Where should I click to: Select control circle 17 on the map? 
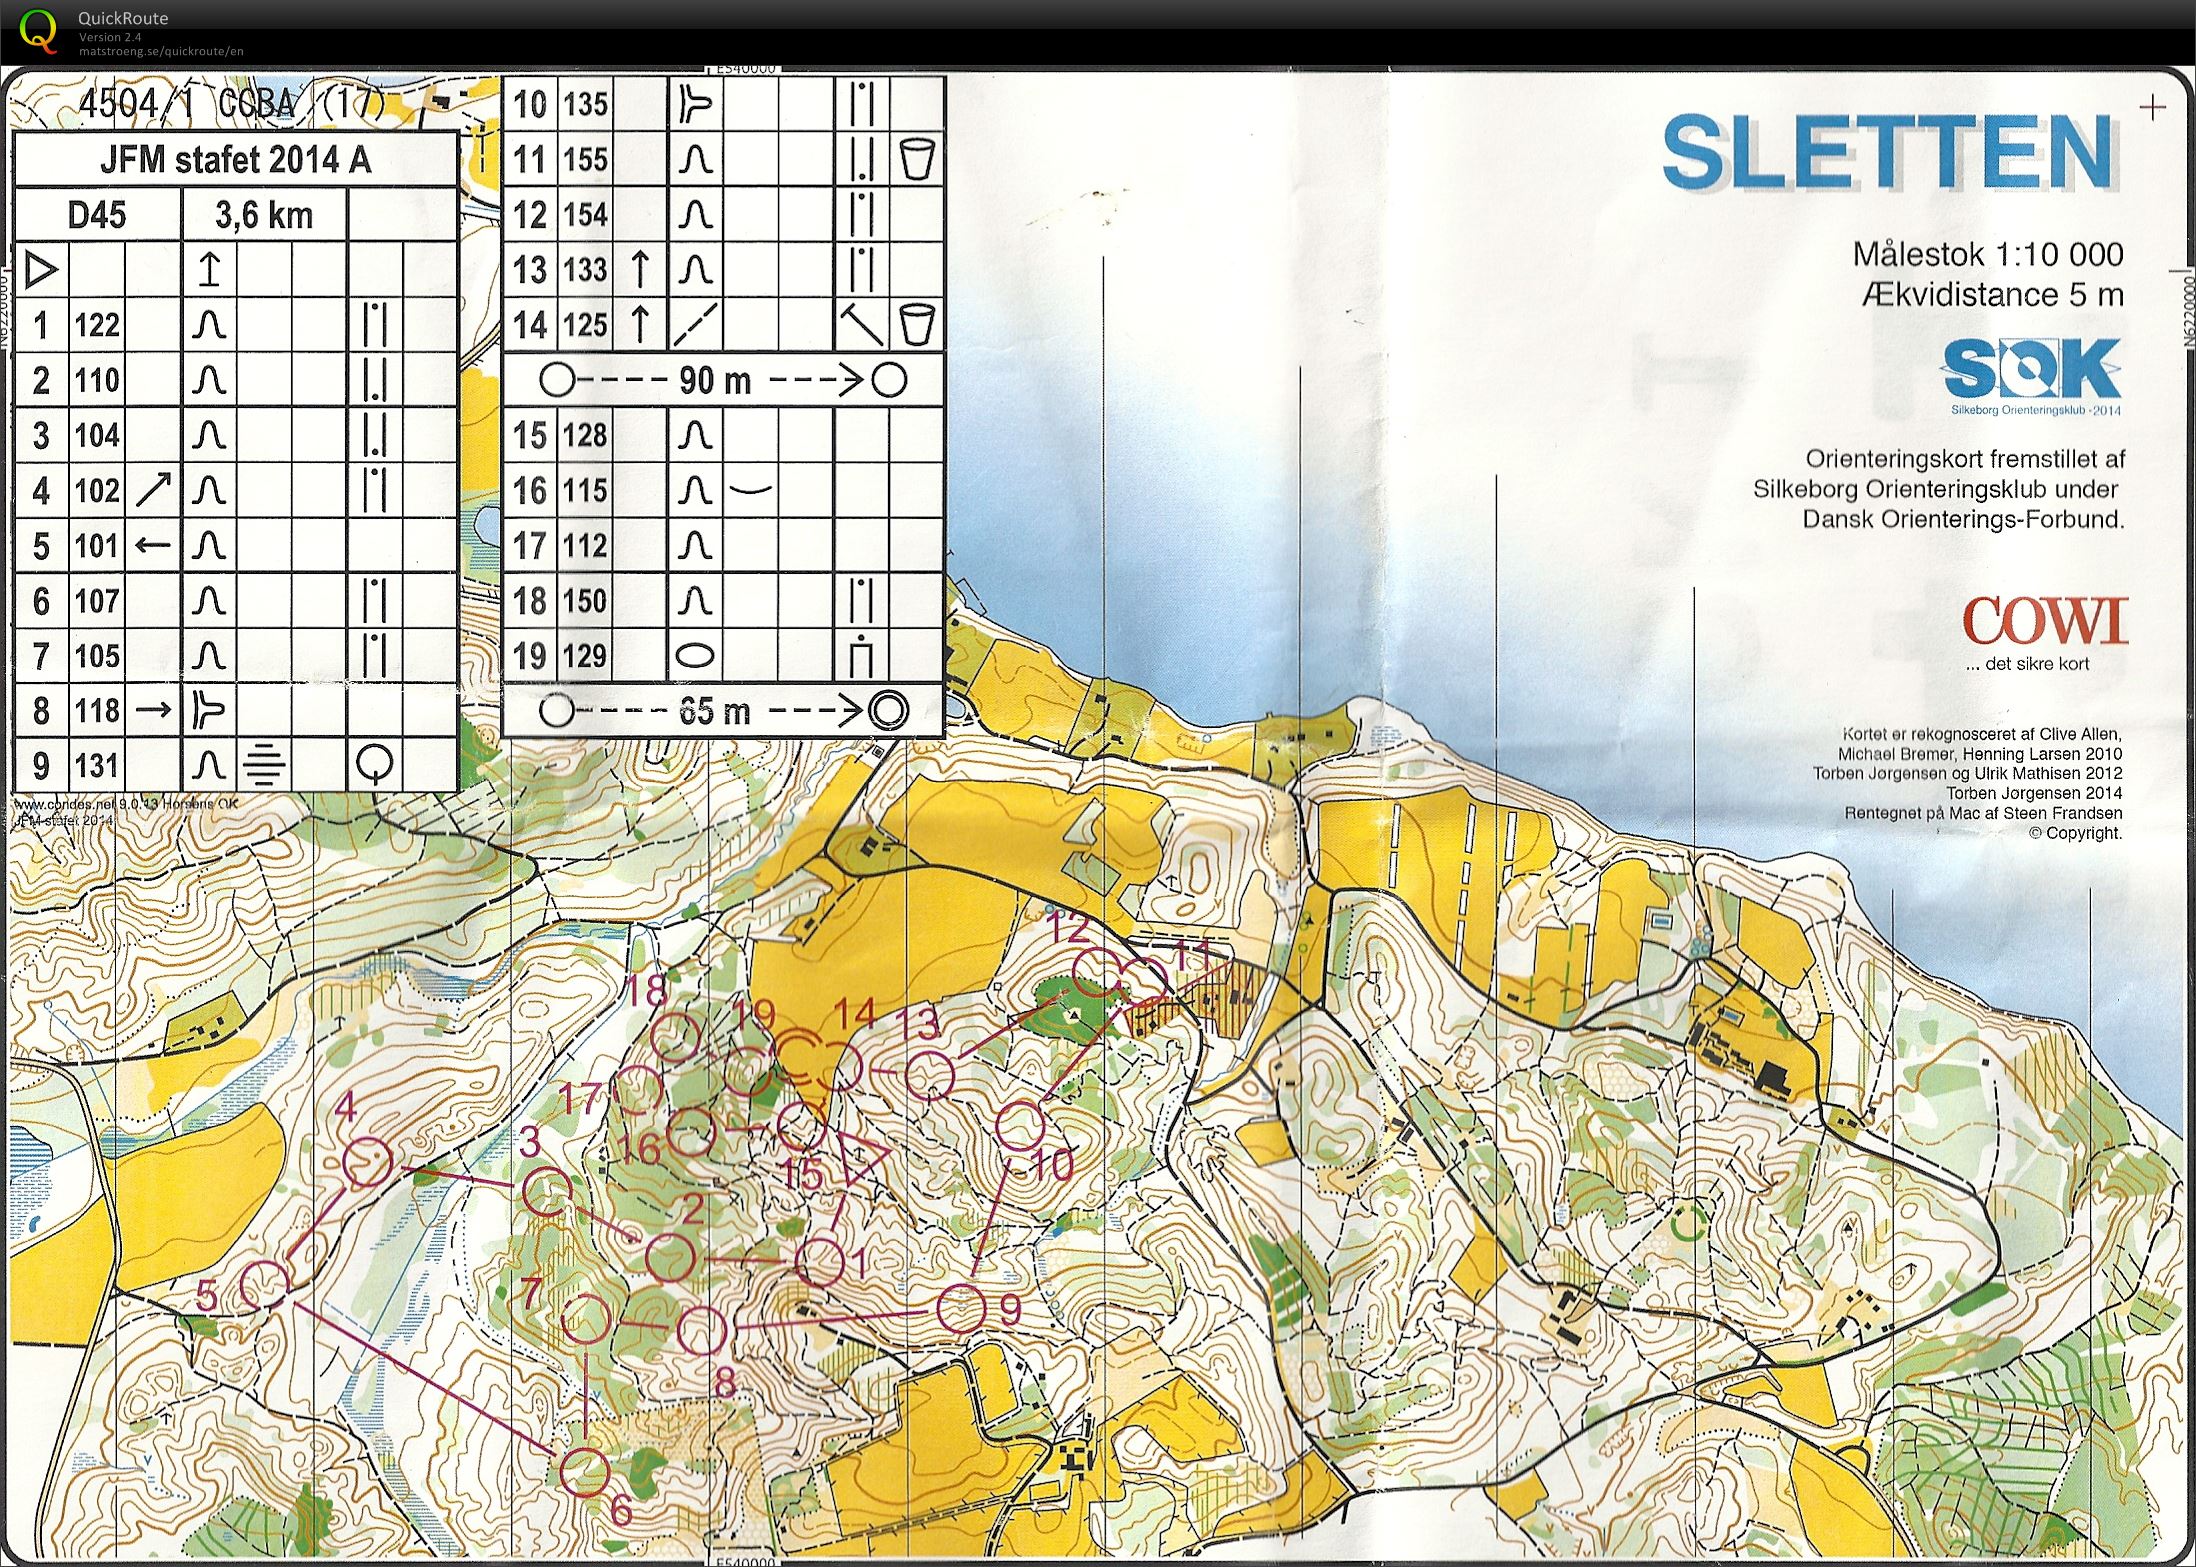(x=638, y=1090)
